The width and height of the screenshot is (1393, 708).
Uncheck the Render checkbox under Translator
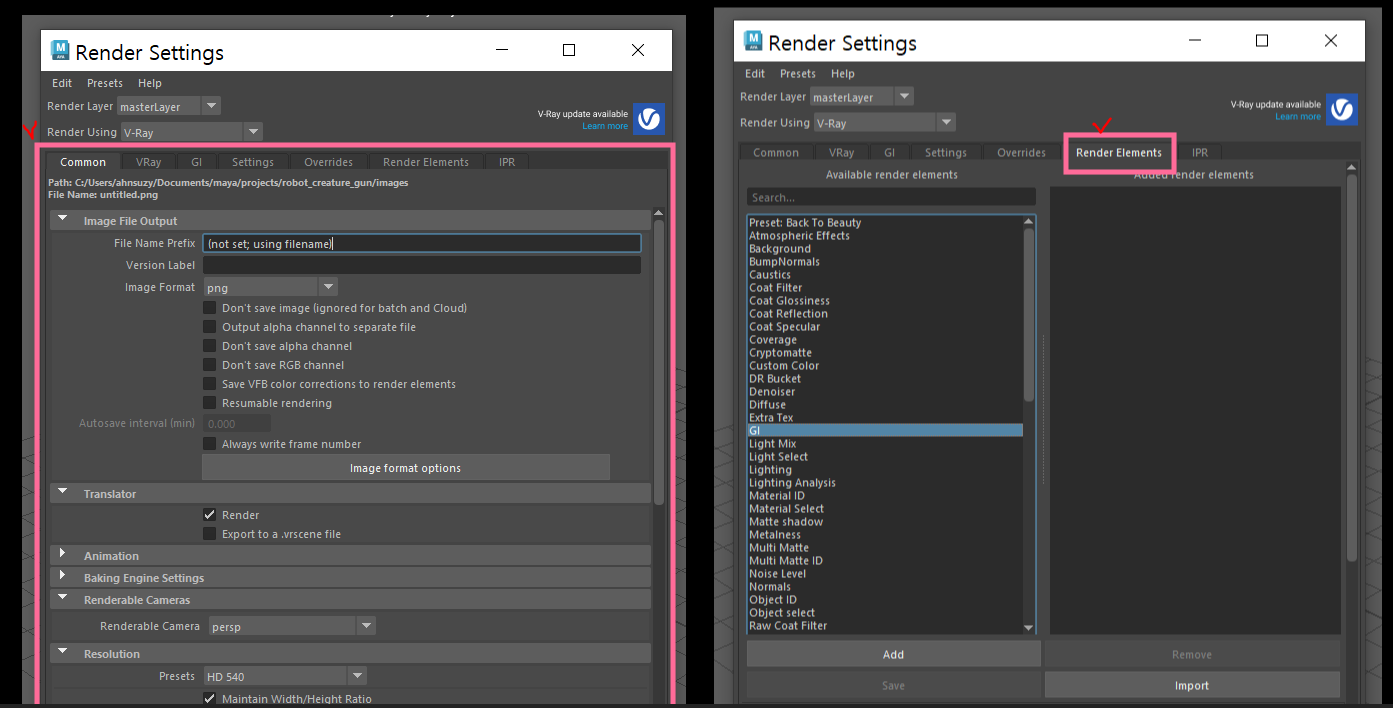coord(210,515)
